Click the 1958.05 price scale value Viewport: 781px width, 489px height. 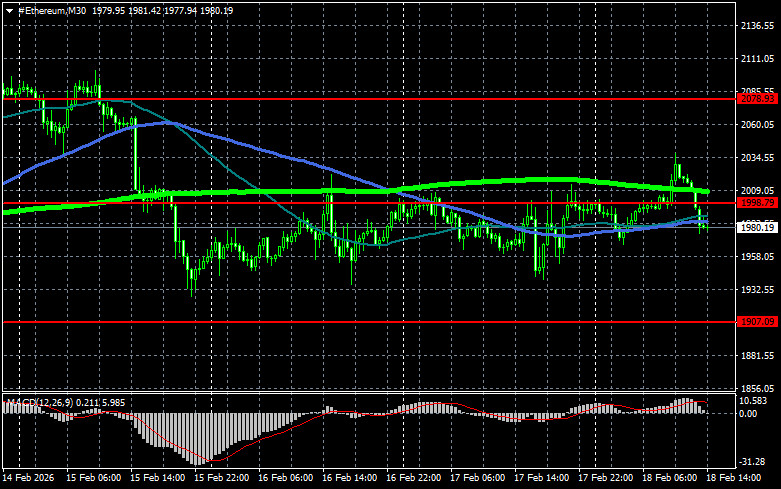point(757,256)
